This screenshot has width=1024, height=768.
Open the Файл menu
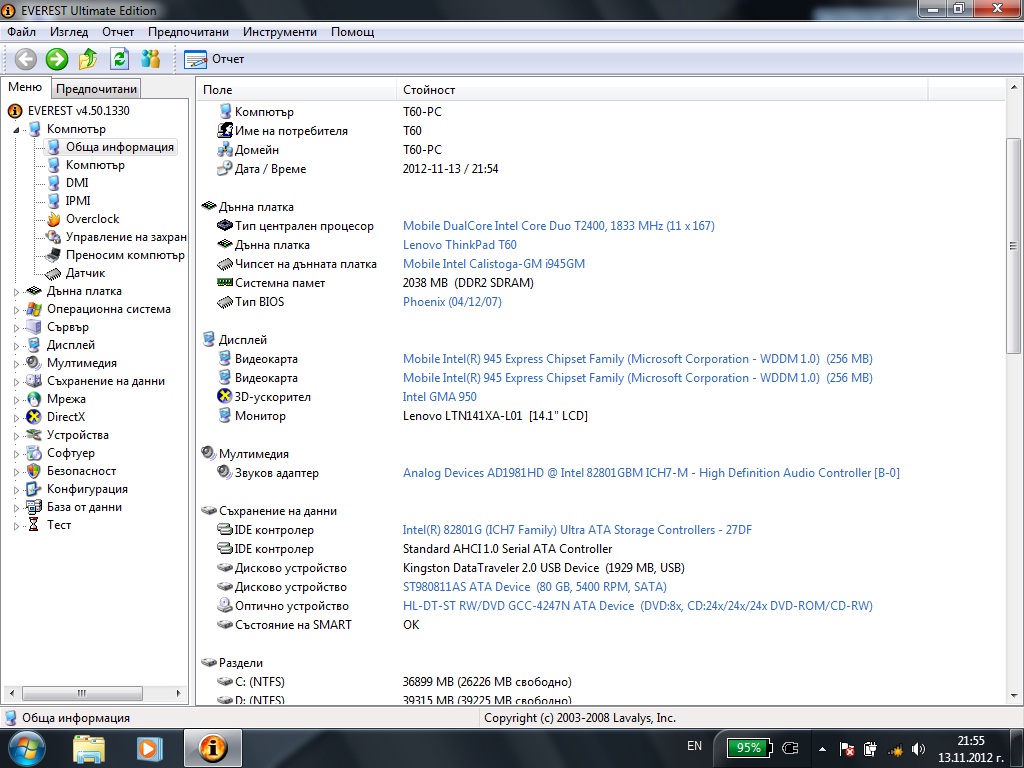[22, 32]
